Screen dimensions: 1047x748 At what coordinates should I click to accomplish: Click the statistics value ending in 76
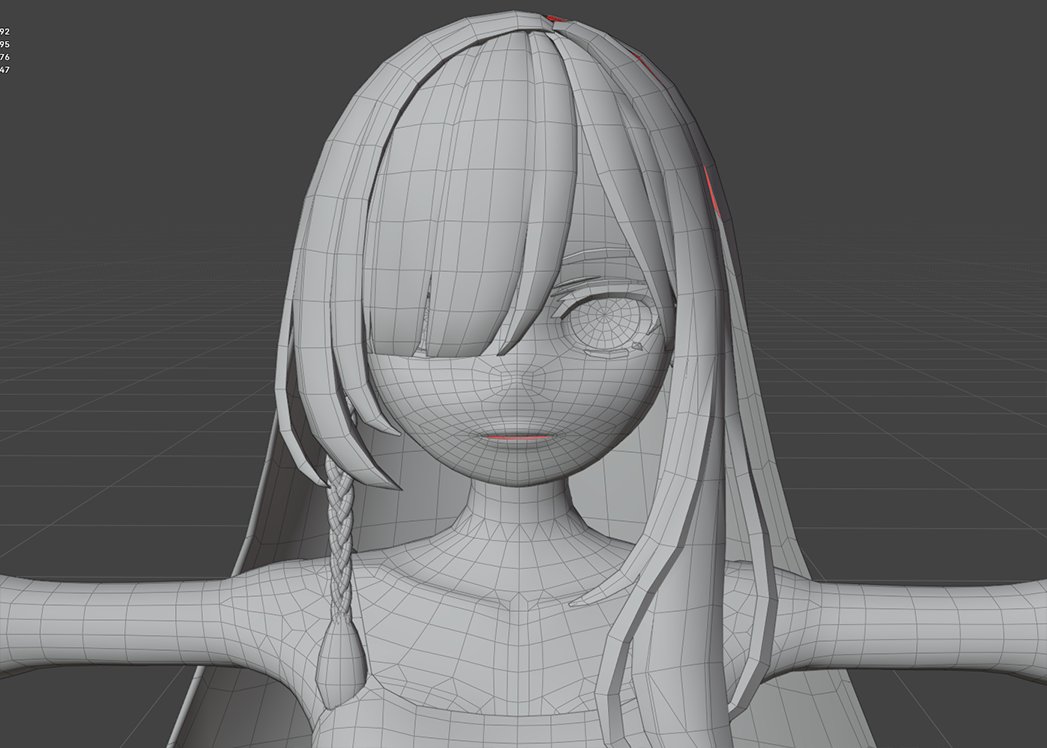(5, 57)
